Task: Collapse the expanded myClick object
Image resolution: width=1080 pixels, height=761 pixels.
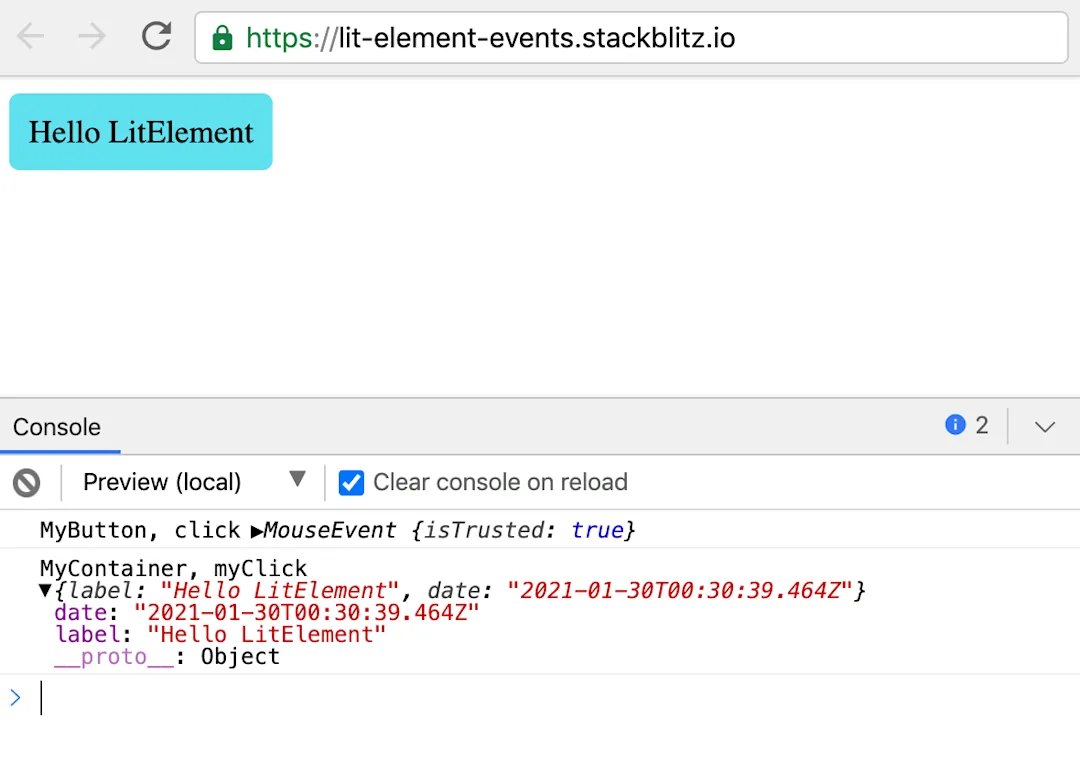Action: (44, 590)
